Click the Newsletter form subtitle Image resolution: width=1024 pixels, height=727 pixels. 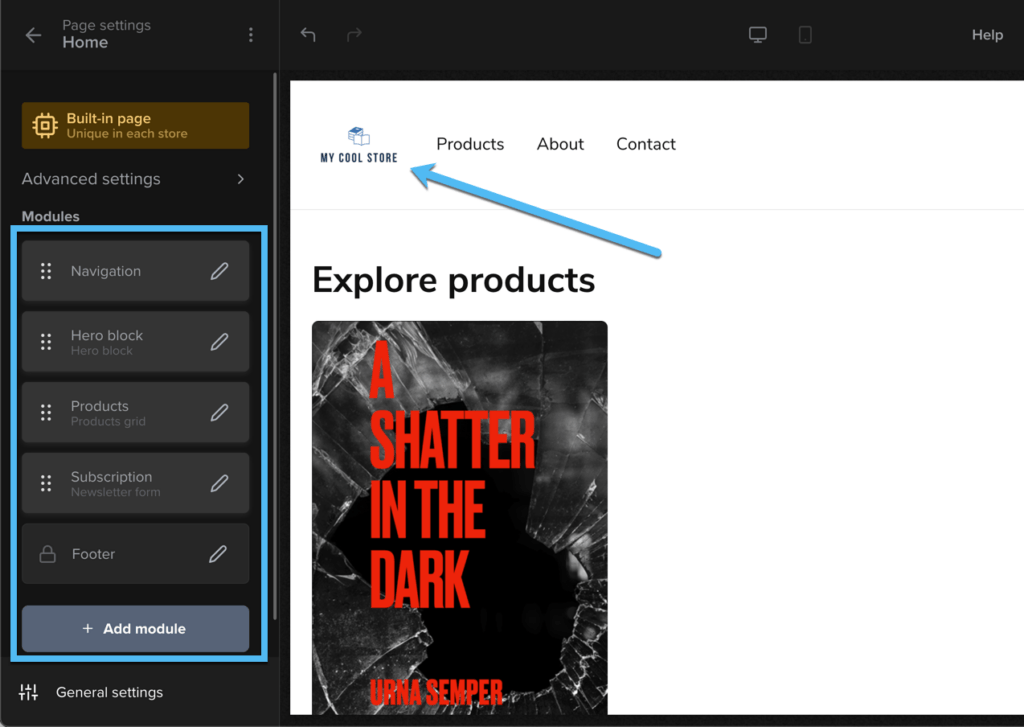pos(116,493)
